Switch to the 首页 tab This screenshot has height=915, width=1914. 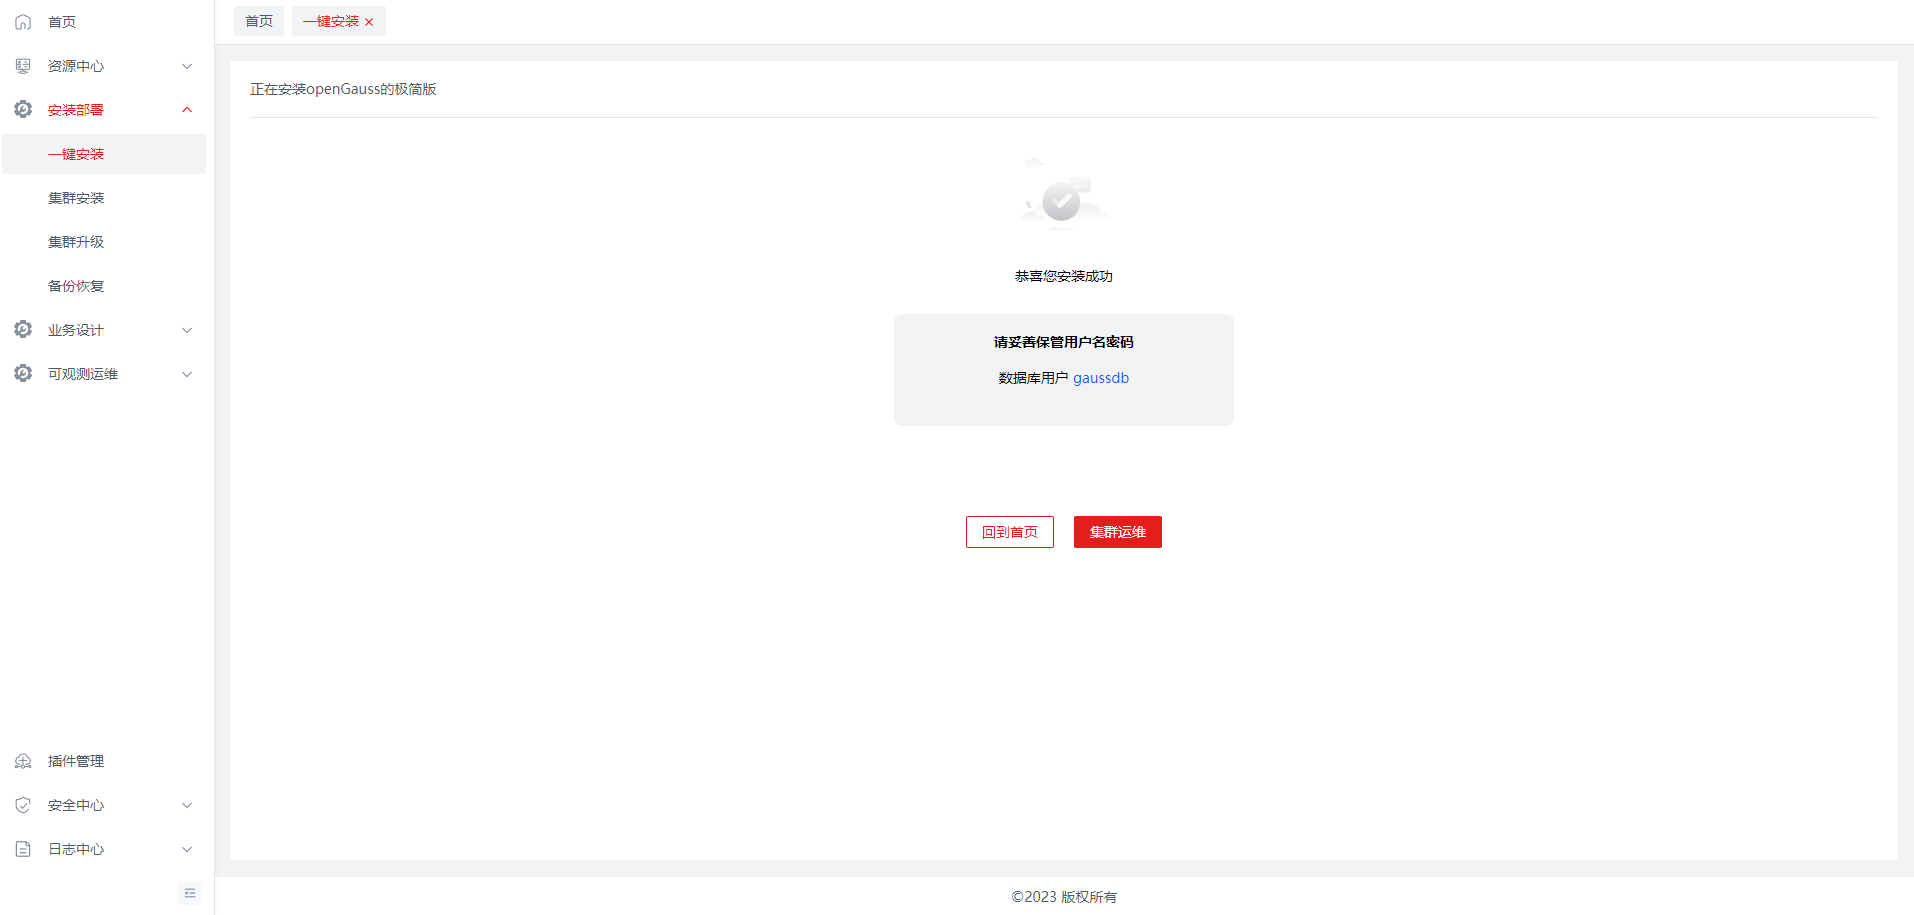tap(259, 21)
